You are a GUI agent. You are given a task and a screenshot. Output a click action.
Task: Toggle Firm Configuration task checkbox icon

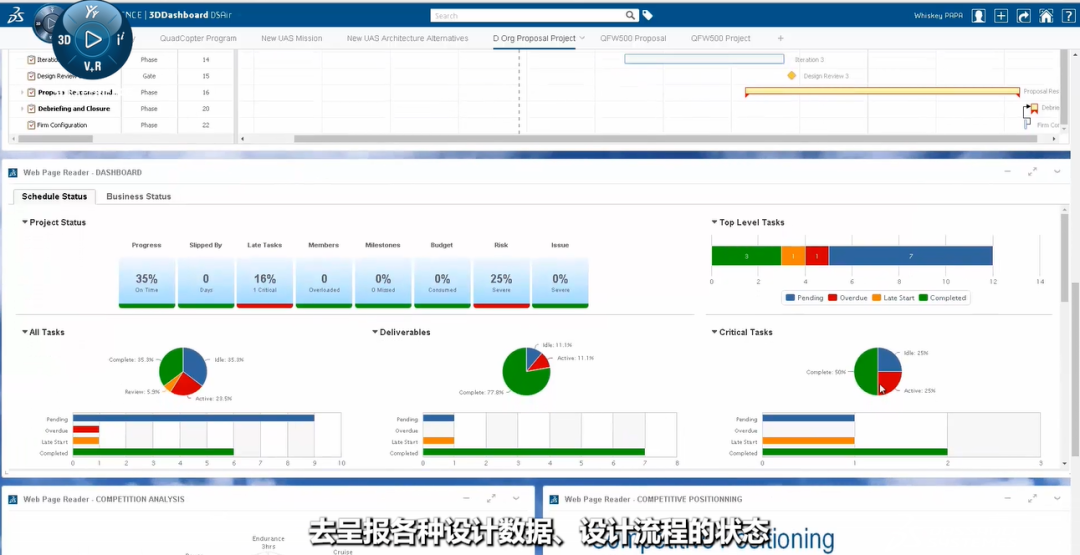click(31, 125)
